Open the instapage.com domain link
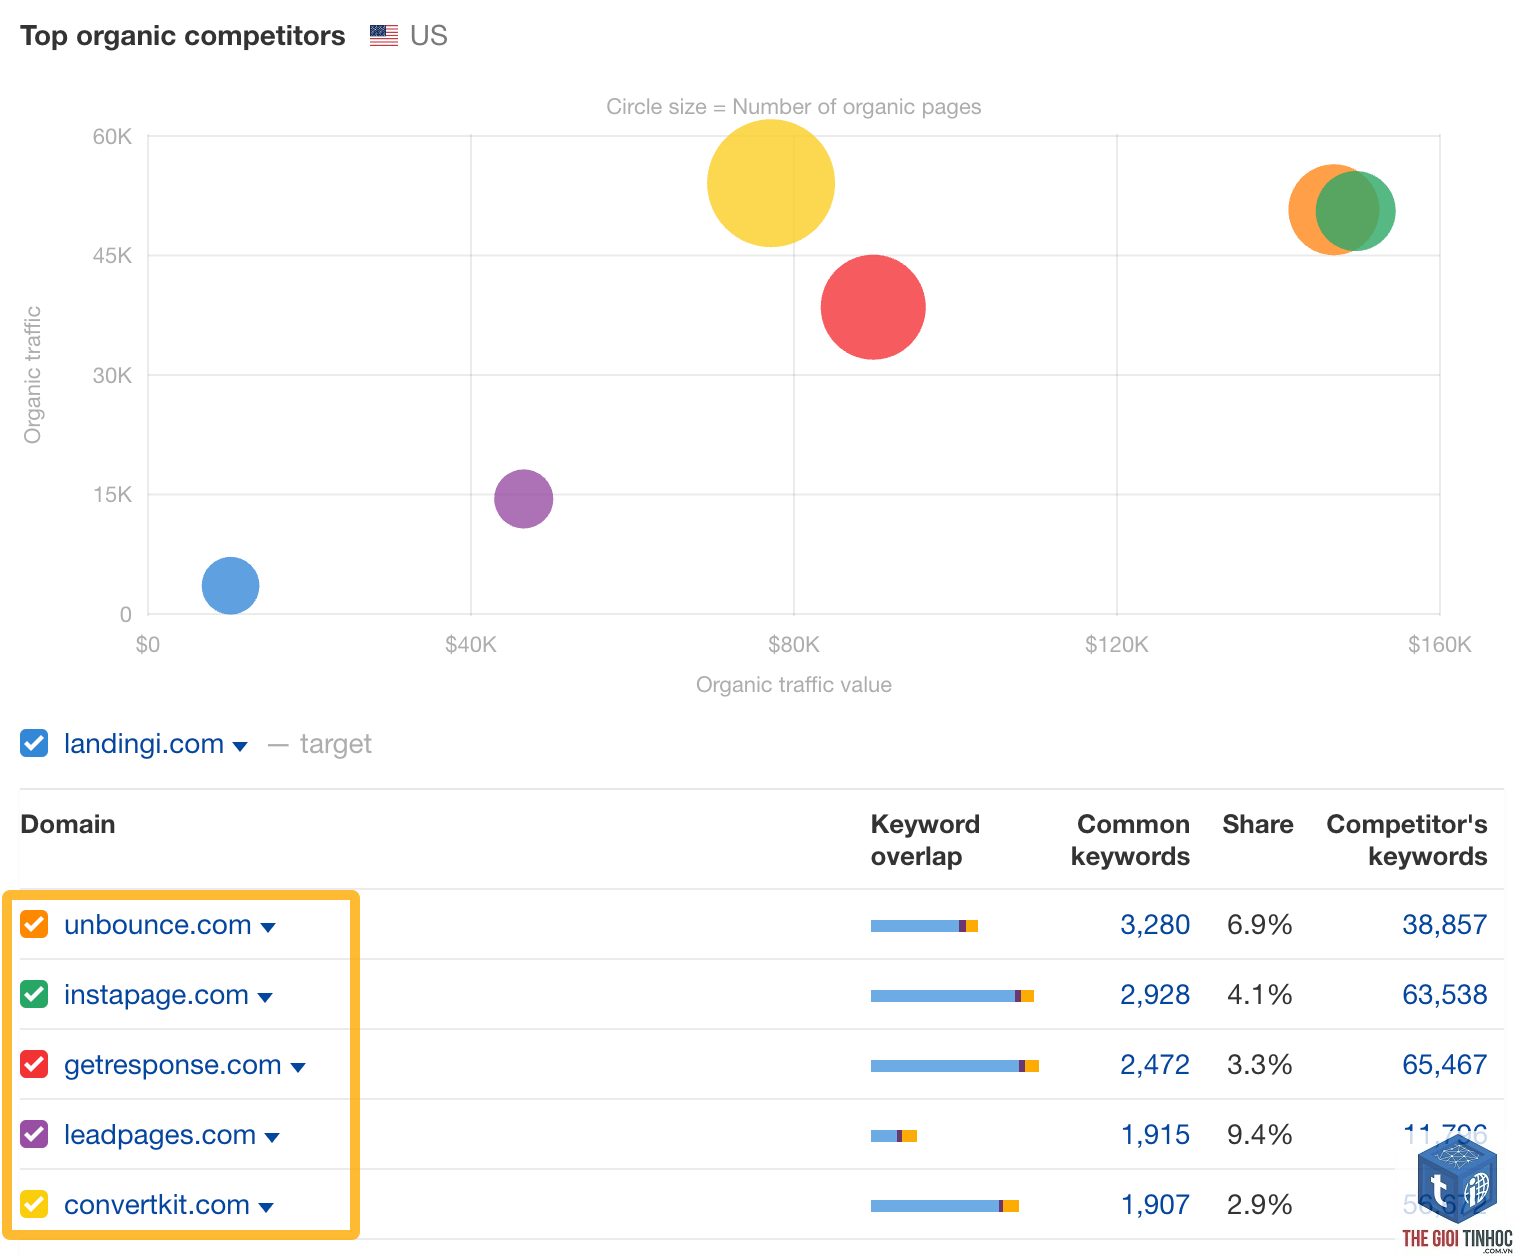Screen dimensions: 1520x1256 156,995
